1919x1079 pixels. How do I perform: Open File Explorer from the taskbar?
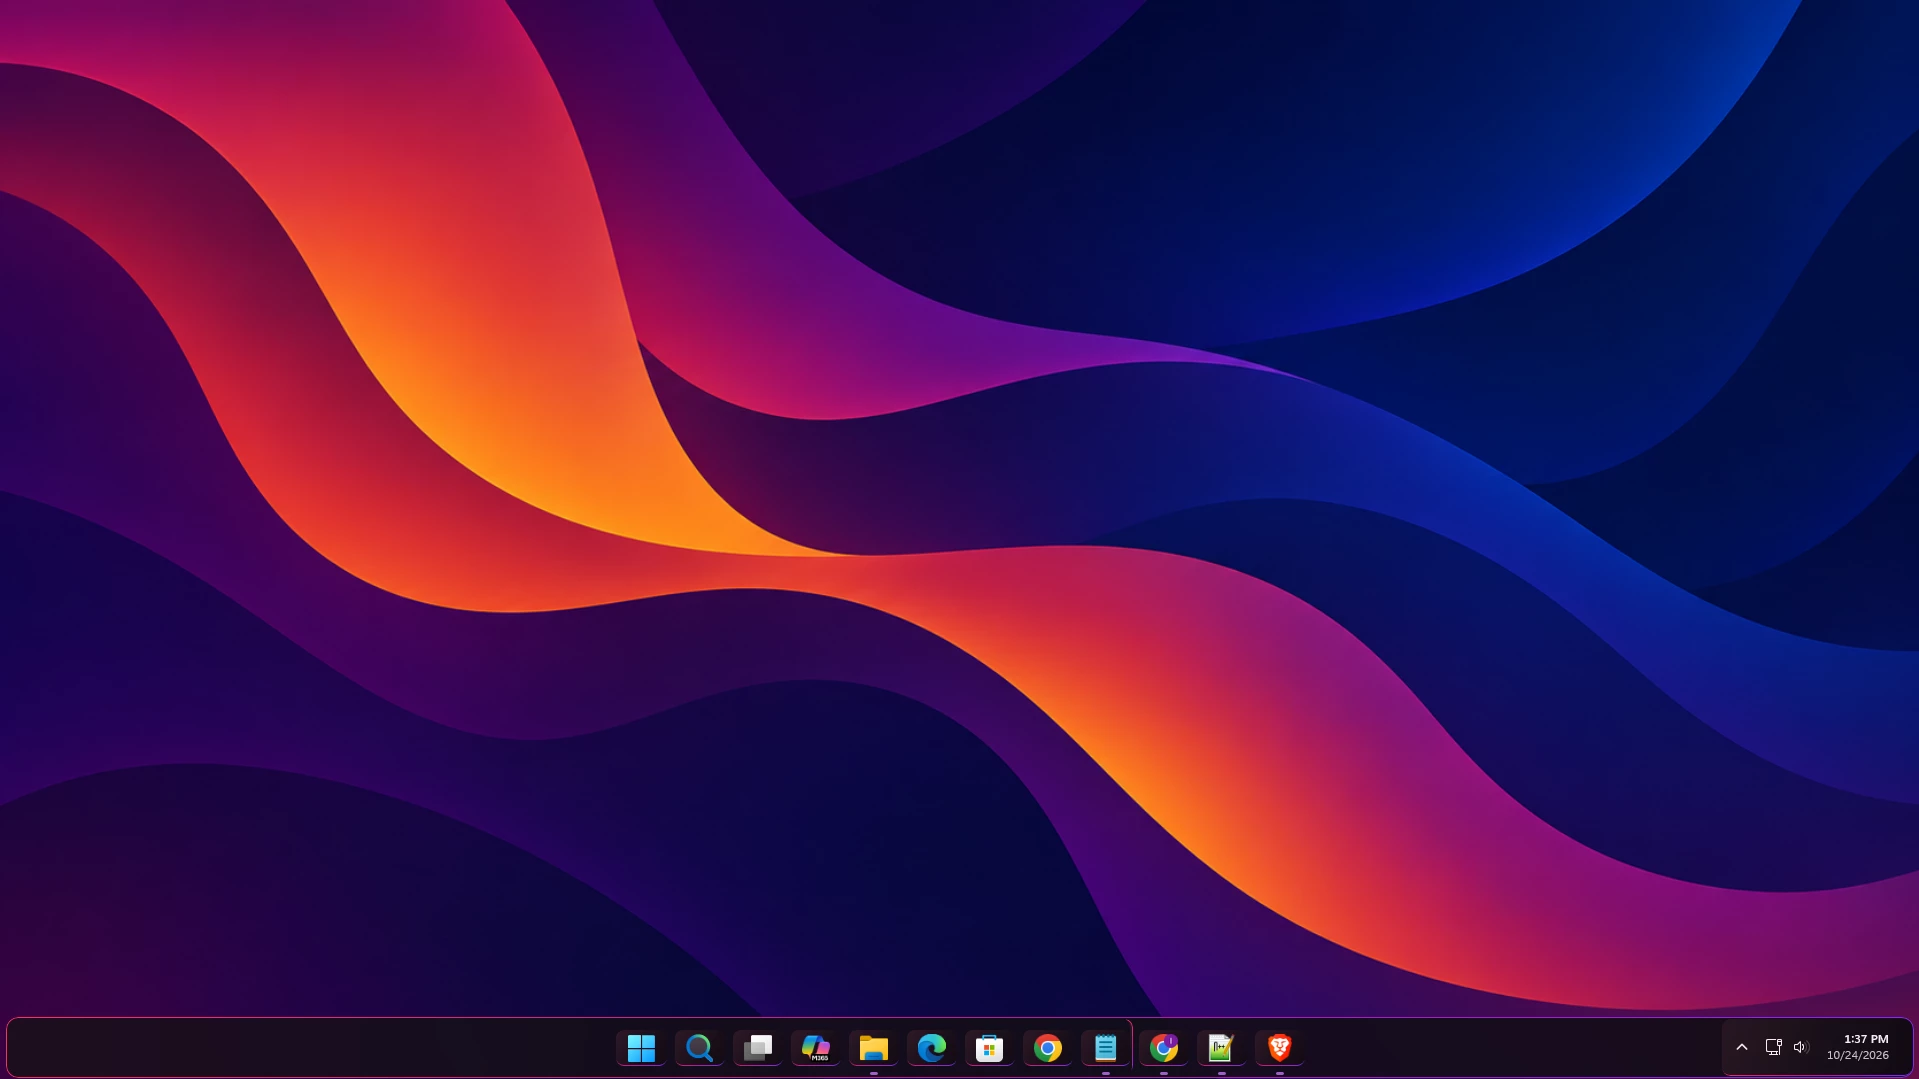pos(873,1048)
